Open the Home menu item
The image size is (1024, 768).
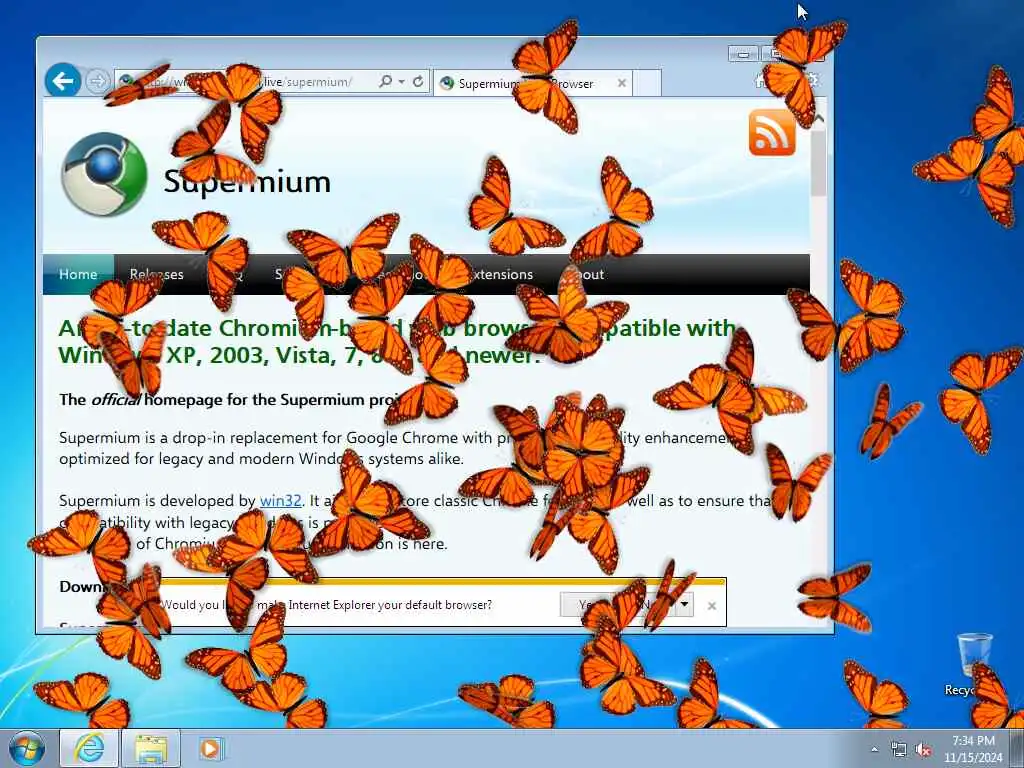[78, 274]
